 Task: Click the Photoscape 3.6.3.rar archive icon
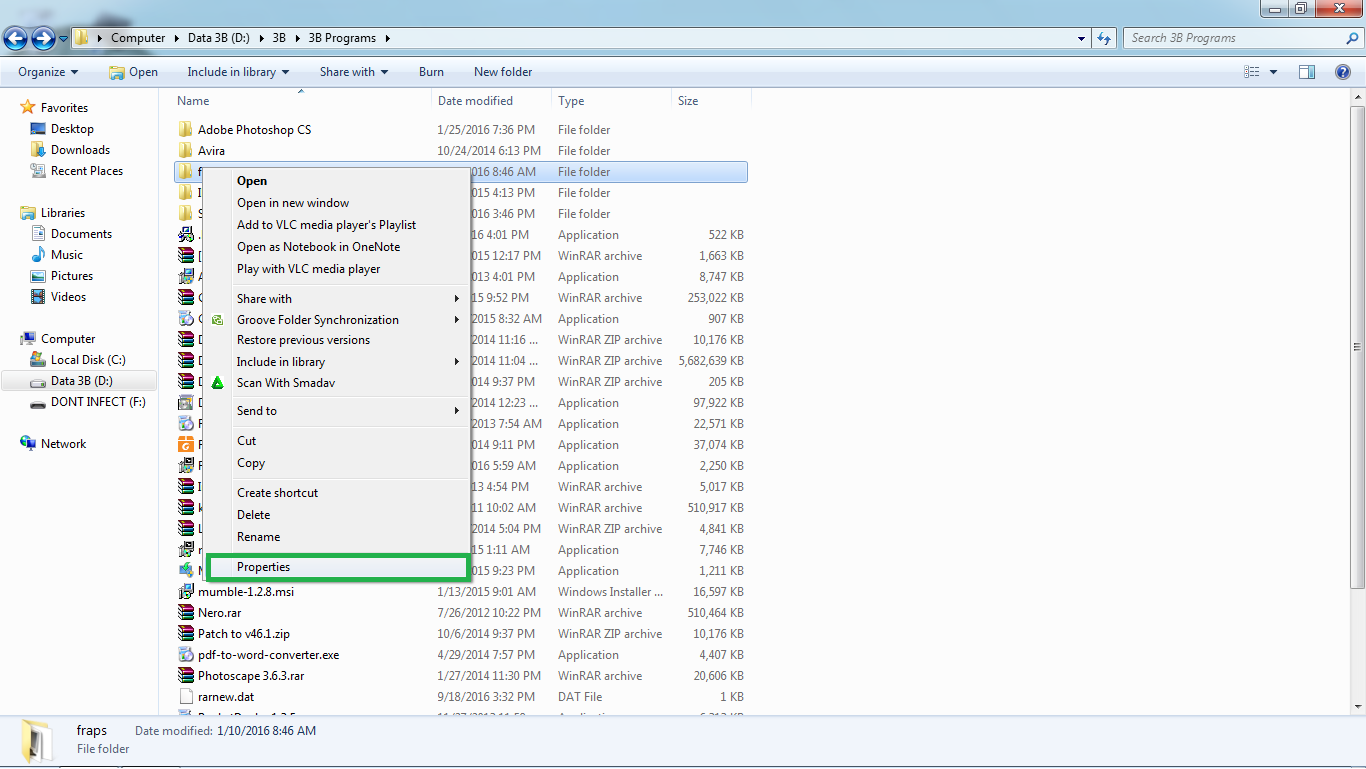(186, 676)
